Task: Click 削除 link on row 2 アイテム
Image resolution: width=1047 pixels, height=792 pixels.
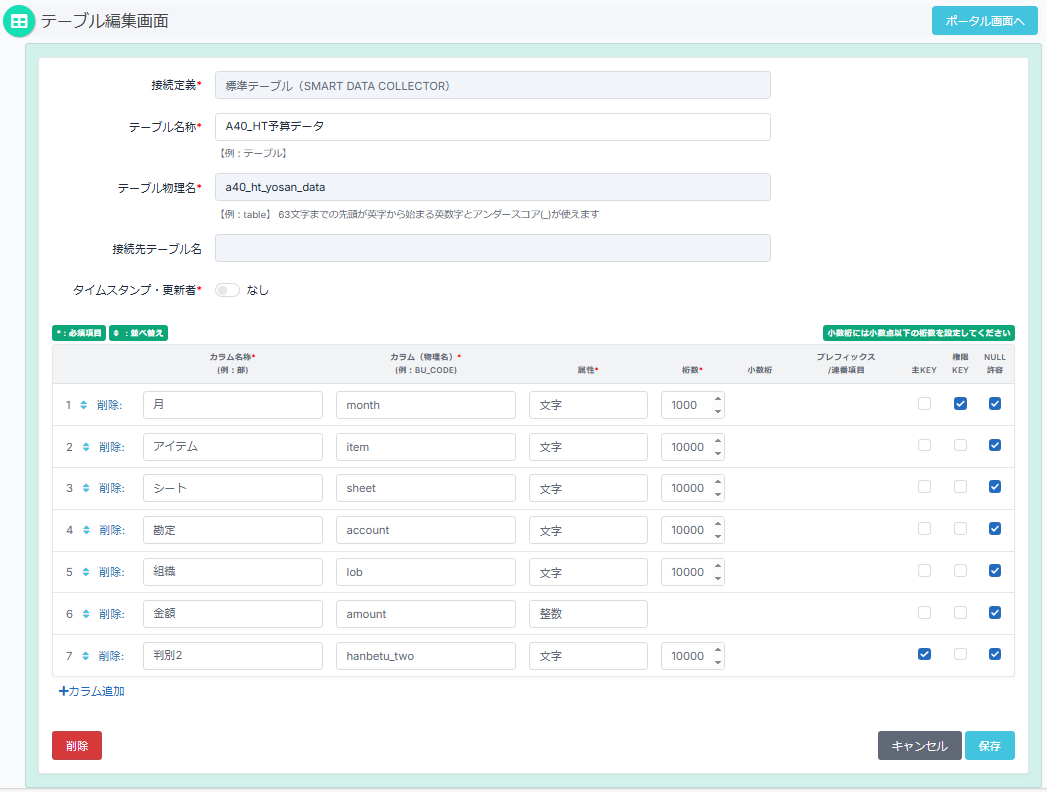Action: tap(110, 447)
